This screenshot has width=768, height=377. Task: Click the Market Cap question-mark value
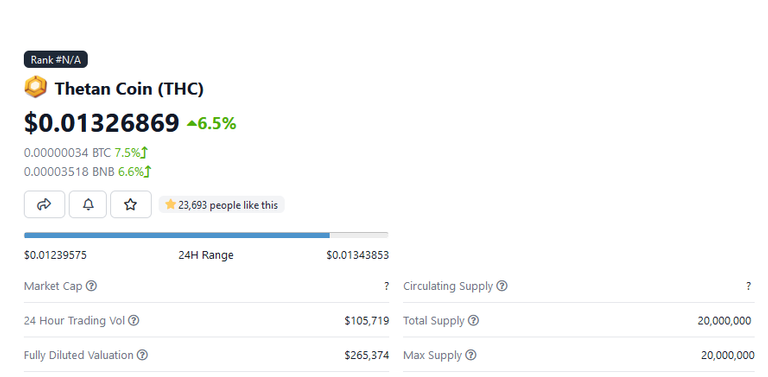tap(386, 286)
